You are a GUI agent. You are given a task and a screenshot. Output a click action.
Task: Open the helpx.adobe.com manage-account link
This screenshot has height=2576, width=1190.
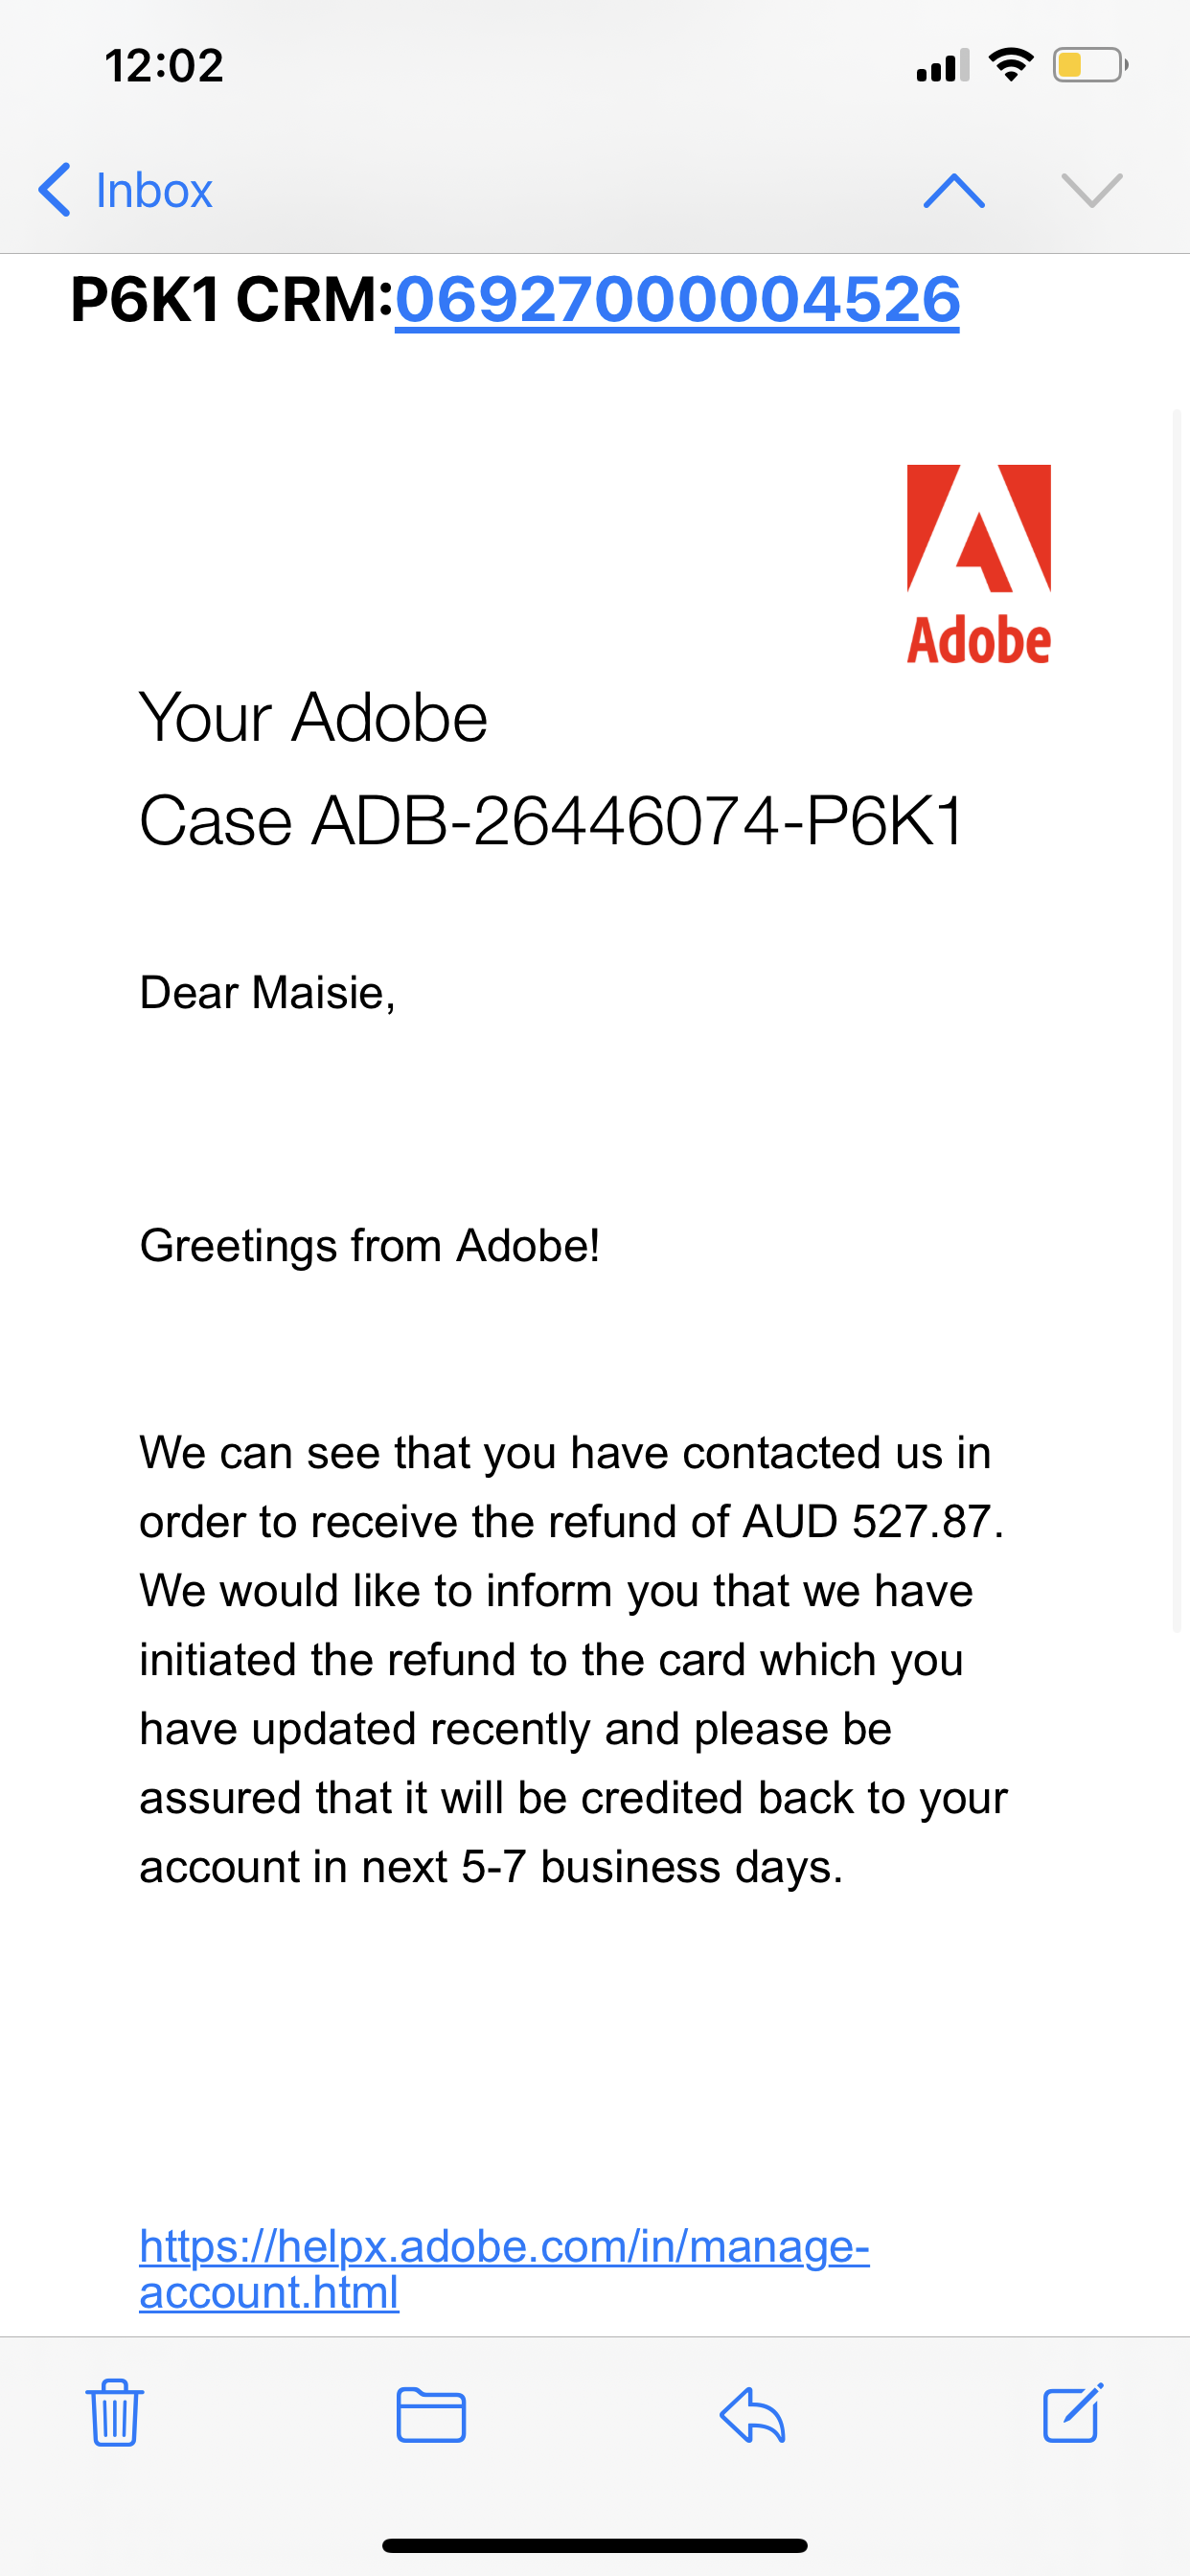point(504,2270)
